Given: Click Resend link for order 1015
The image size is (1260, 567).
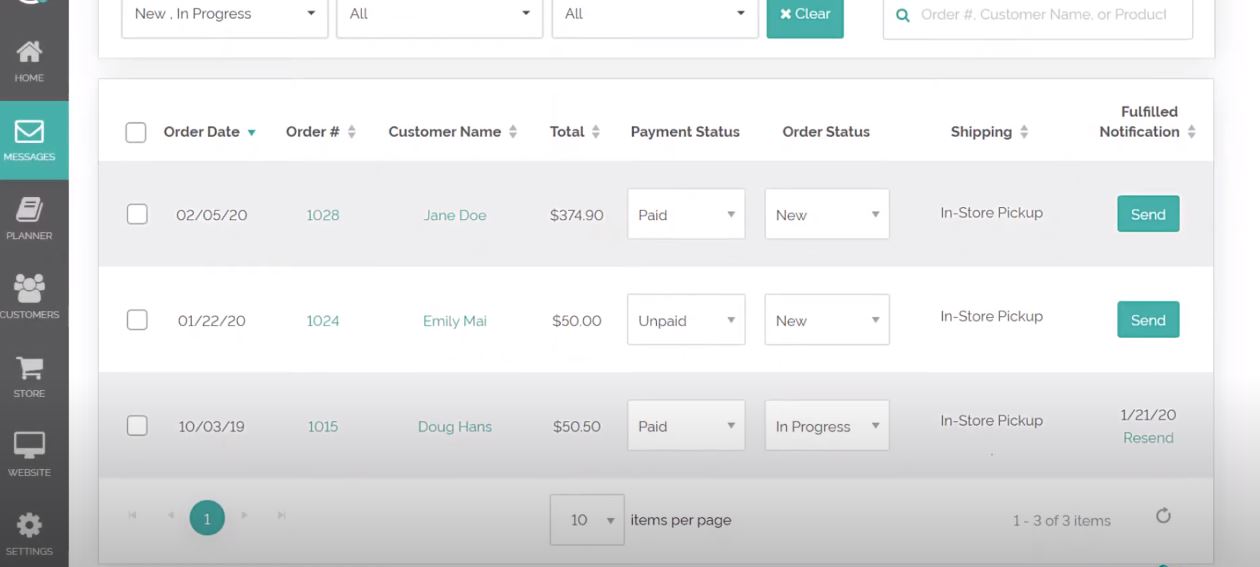Looking at the screenshot, I should (1148, 438).
